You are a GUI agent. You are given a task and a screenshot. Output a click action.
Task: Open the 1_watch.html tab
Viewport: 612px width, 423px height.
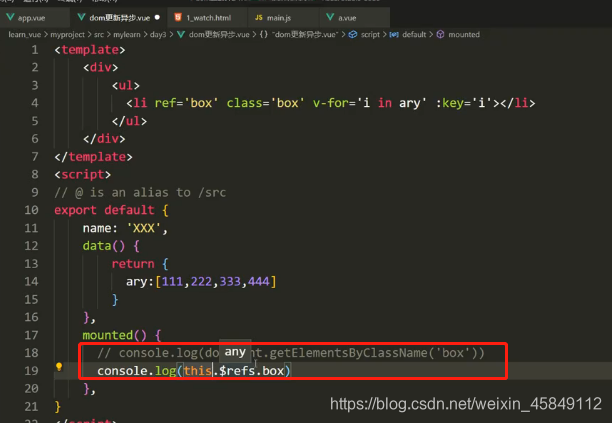tap(208, 18)
